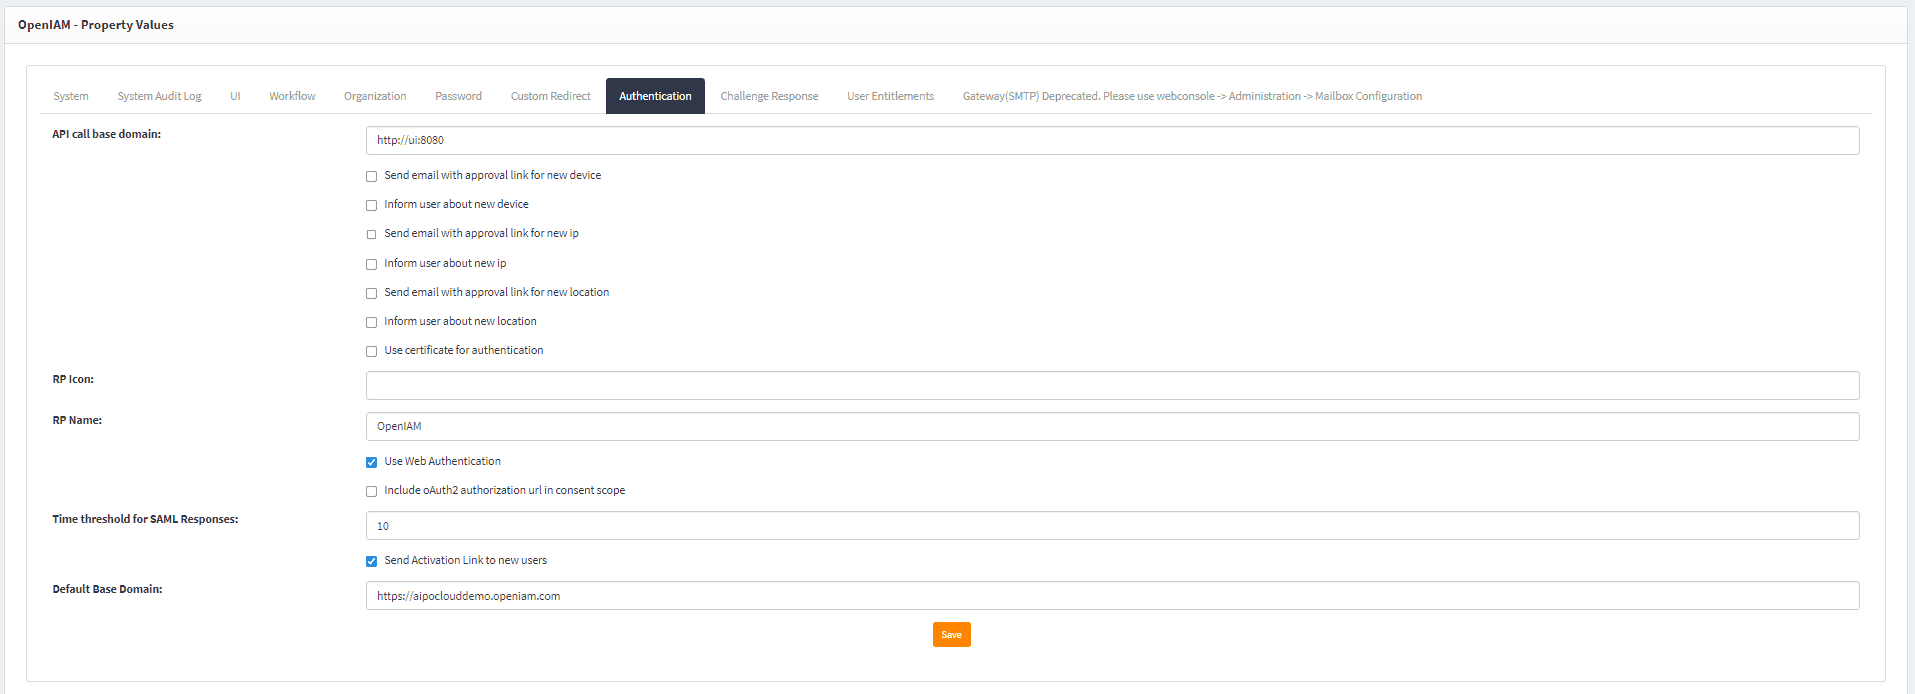
Task: Open the System tab
Action: 71,96
